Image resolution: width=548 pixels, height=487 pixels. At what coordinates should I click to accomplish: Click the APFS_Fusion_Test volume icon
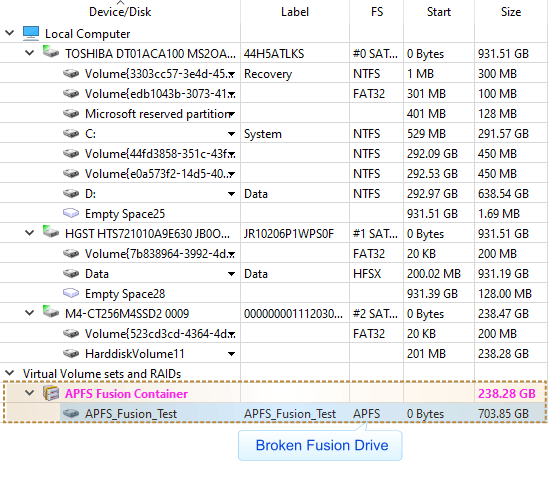click(71, 413)
